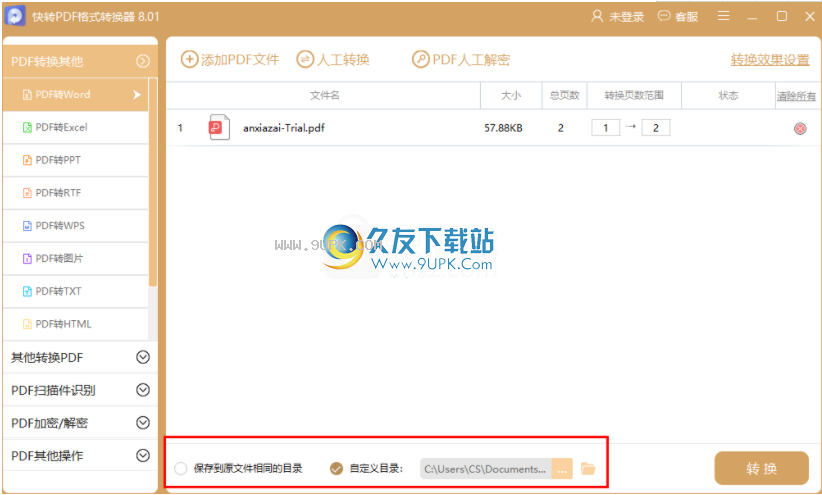Viewport: 822px width, 495px height.
Task: Select the PDF转RTF sidebar icon
Action: point(27,193)
